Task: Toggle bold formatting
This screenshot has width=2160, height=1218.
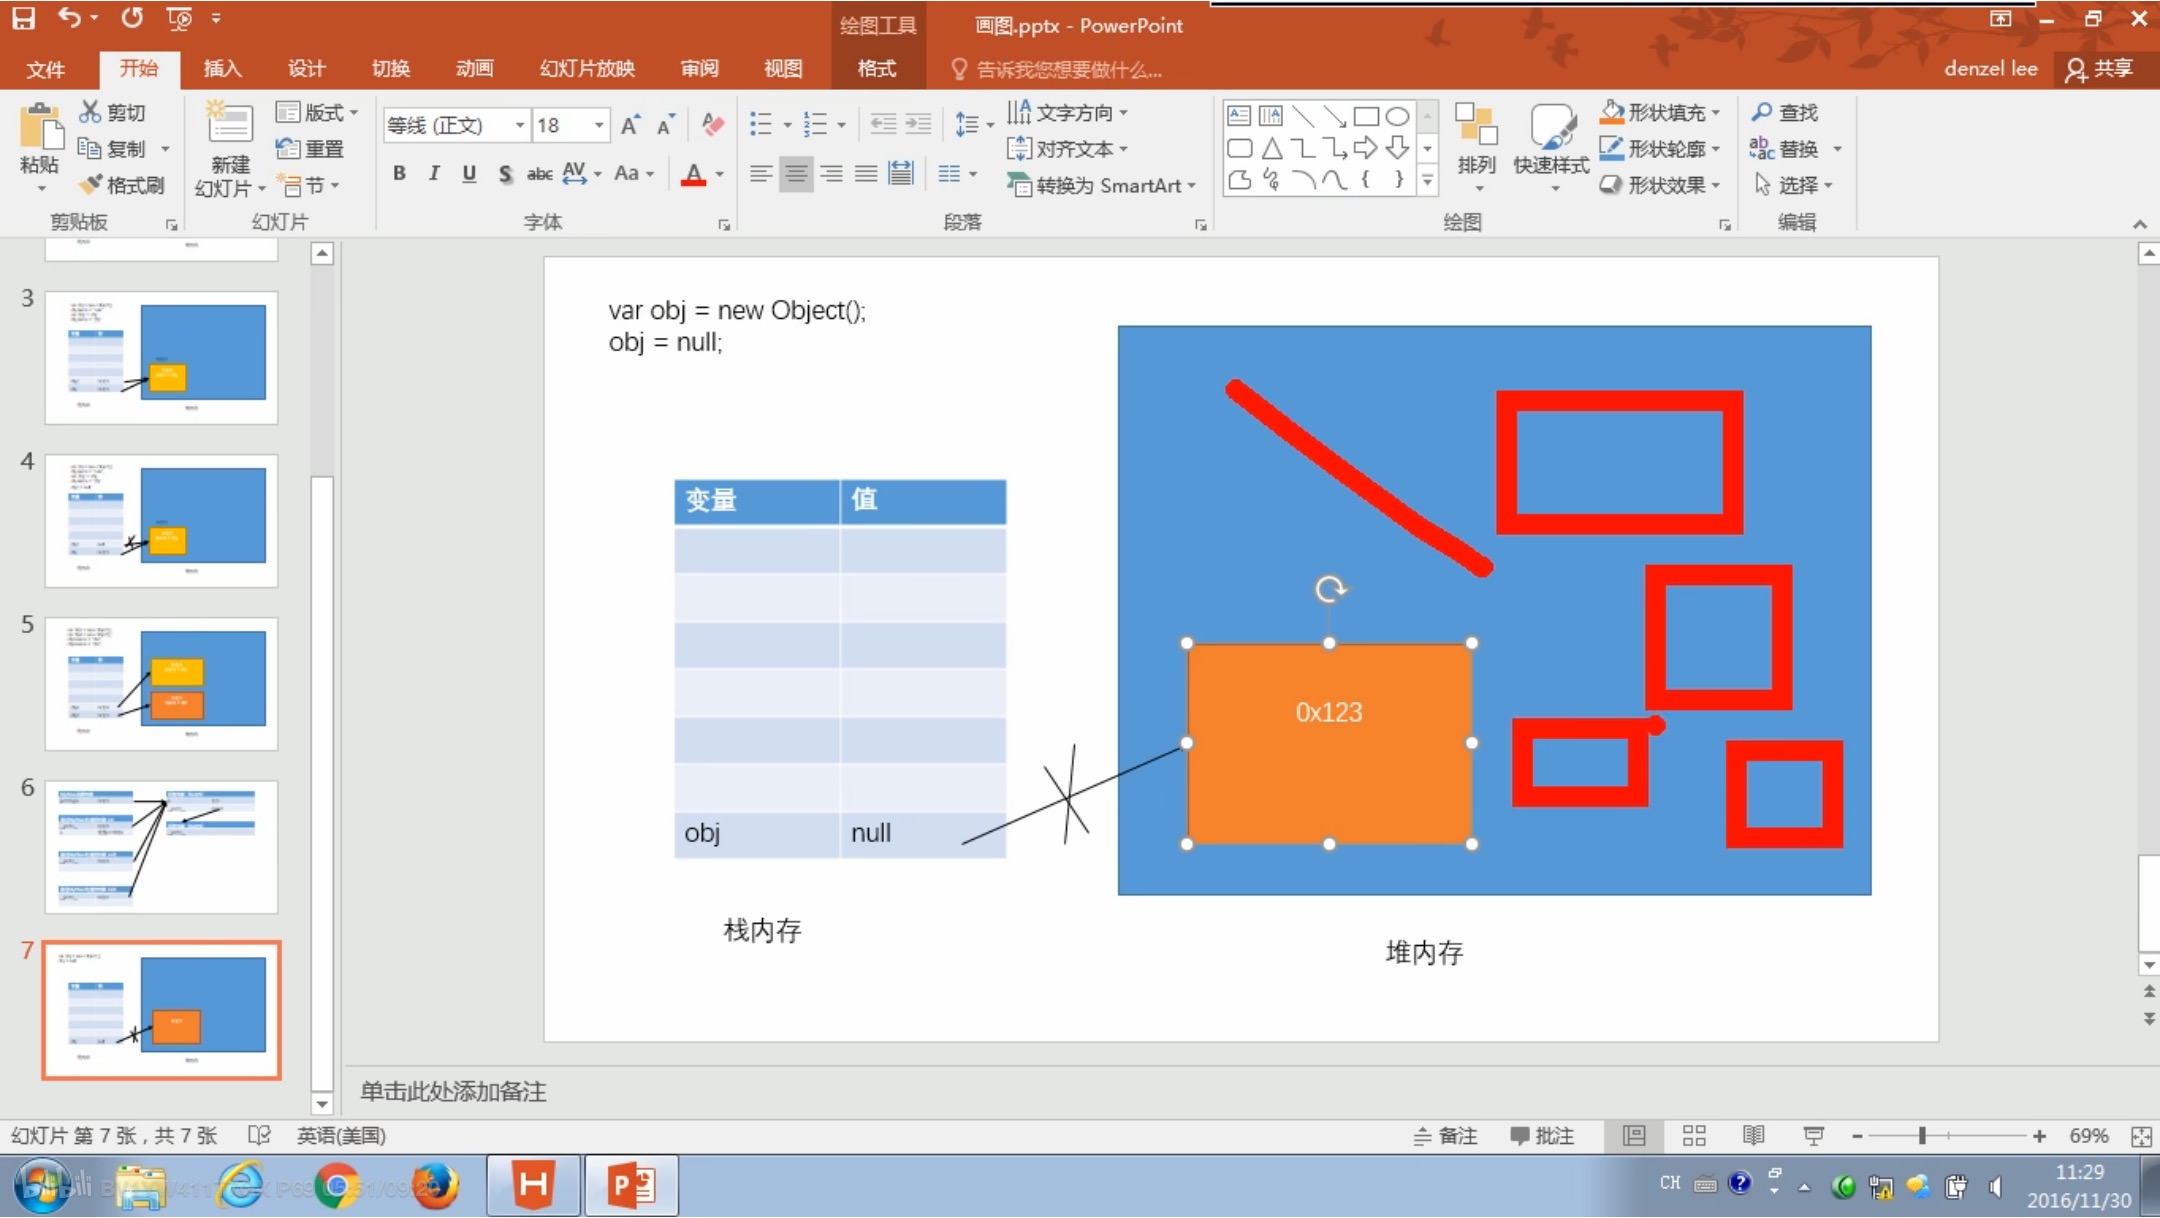Action: click(399, 173)
